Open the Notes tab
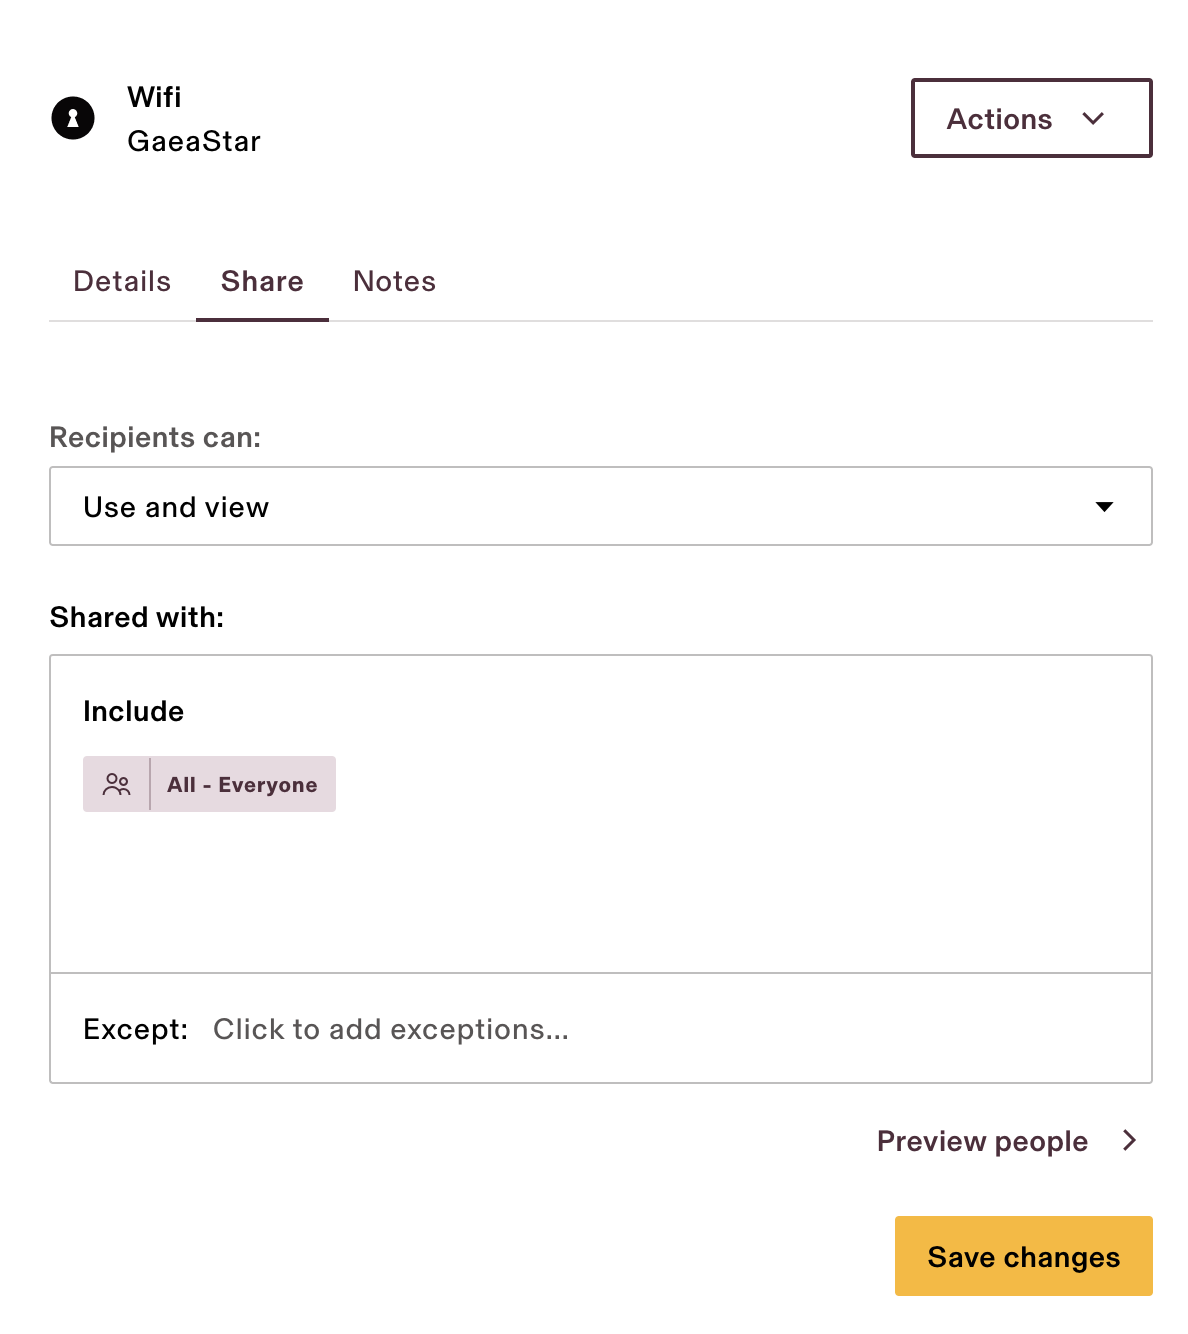The image size is (1188, 1334). pos(394,282)
